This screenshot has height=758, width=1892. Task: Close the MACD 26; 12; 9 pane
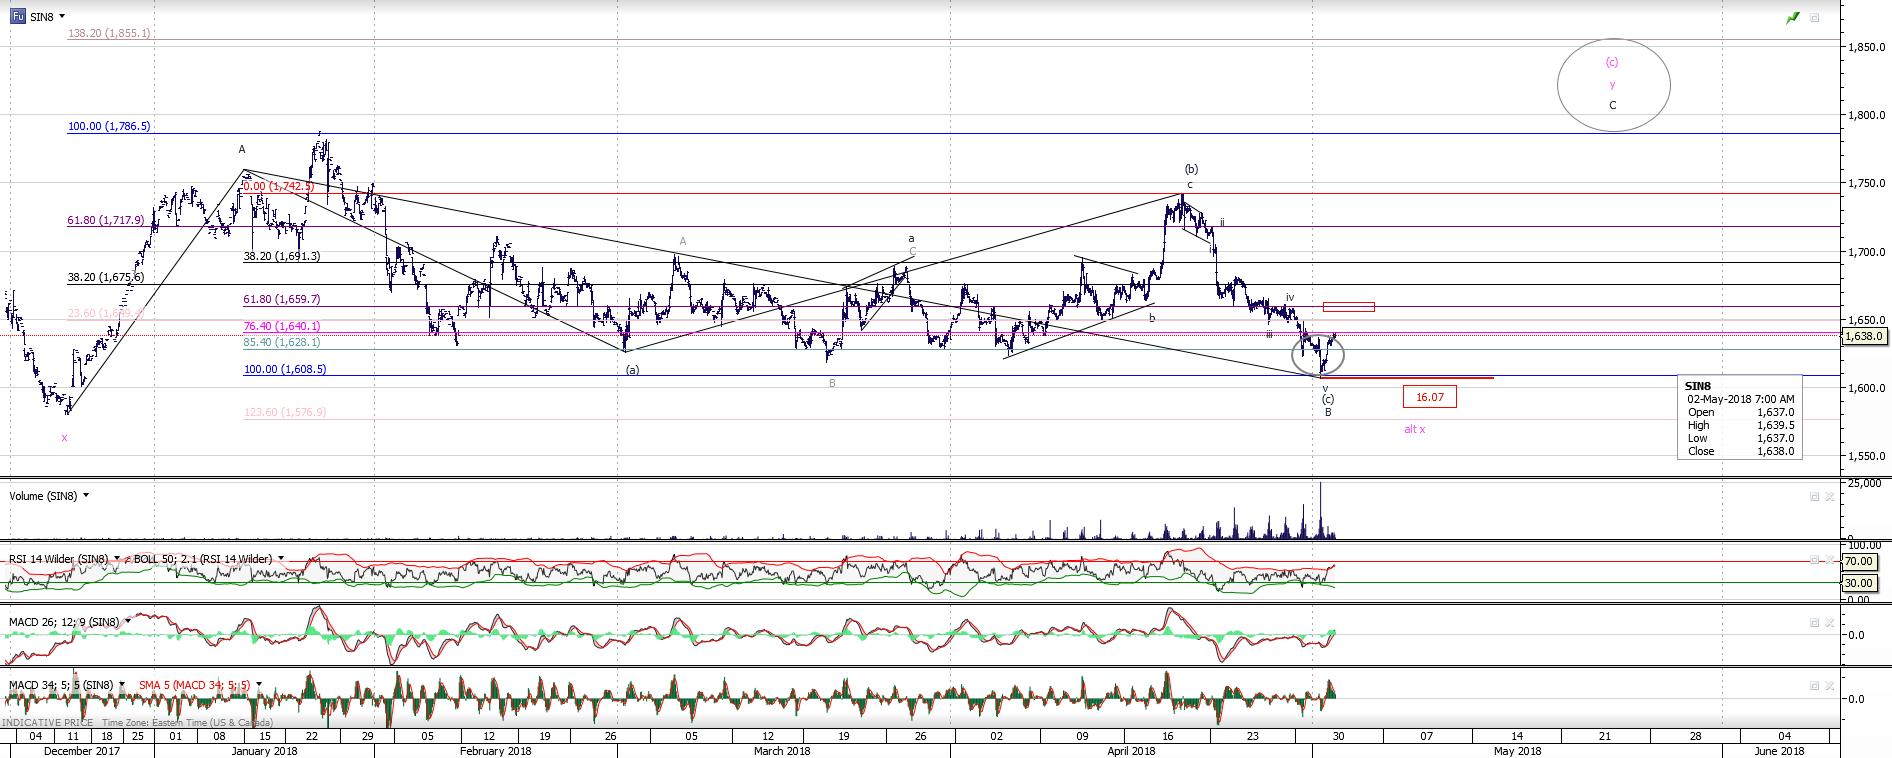pos(1829,623)
